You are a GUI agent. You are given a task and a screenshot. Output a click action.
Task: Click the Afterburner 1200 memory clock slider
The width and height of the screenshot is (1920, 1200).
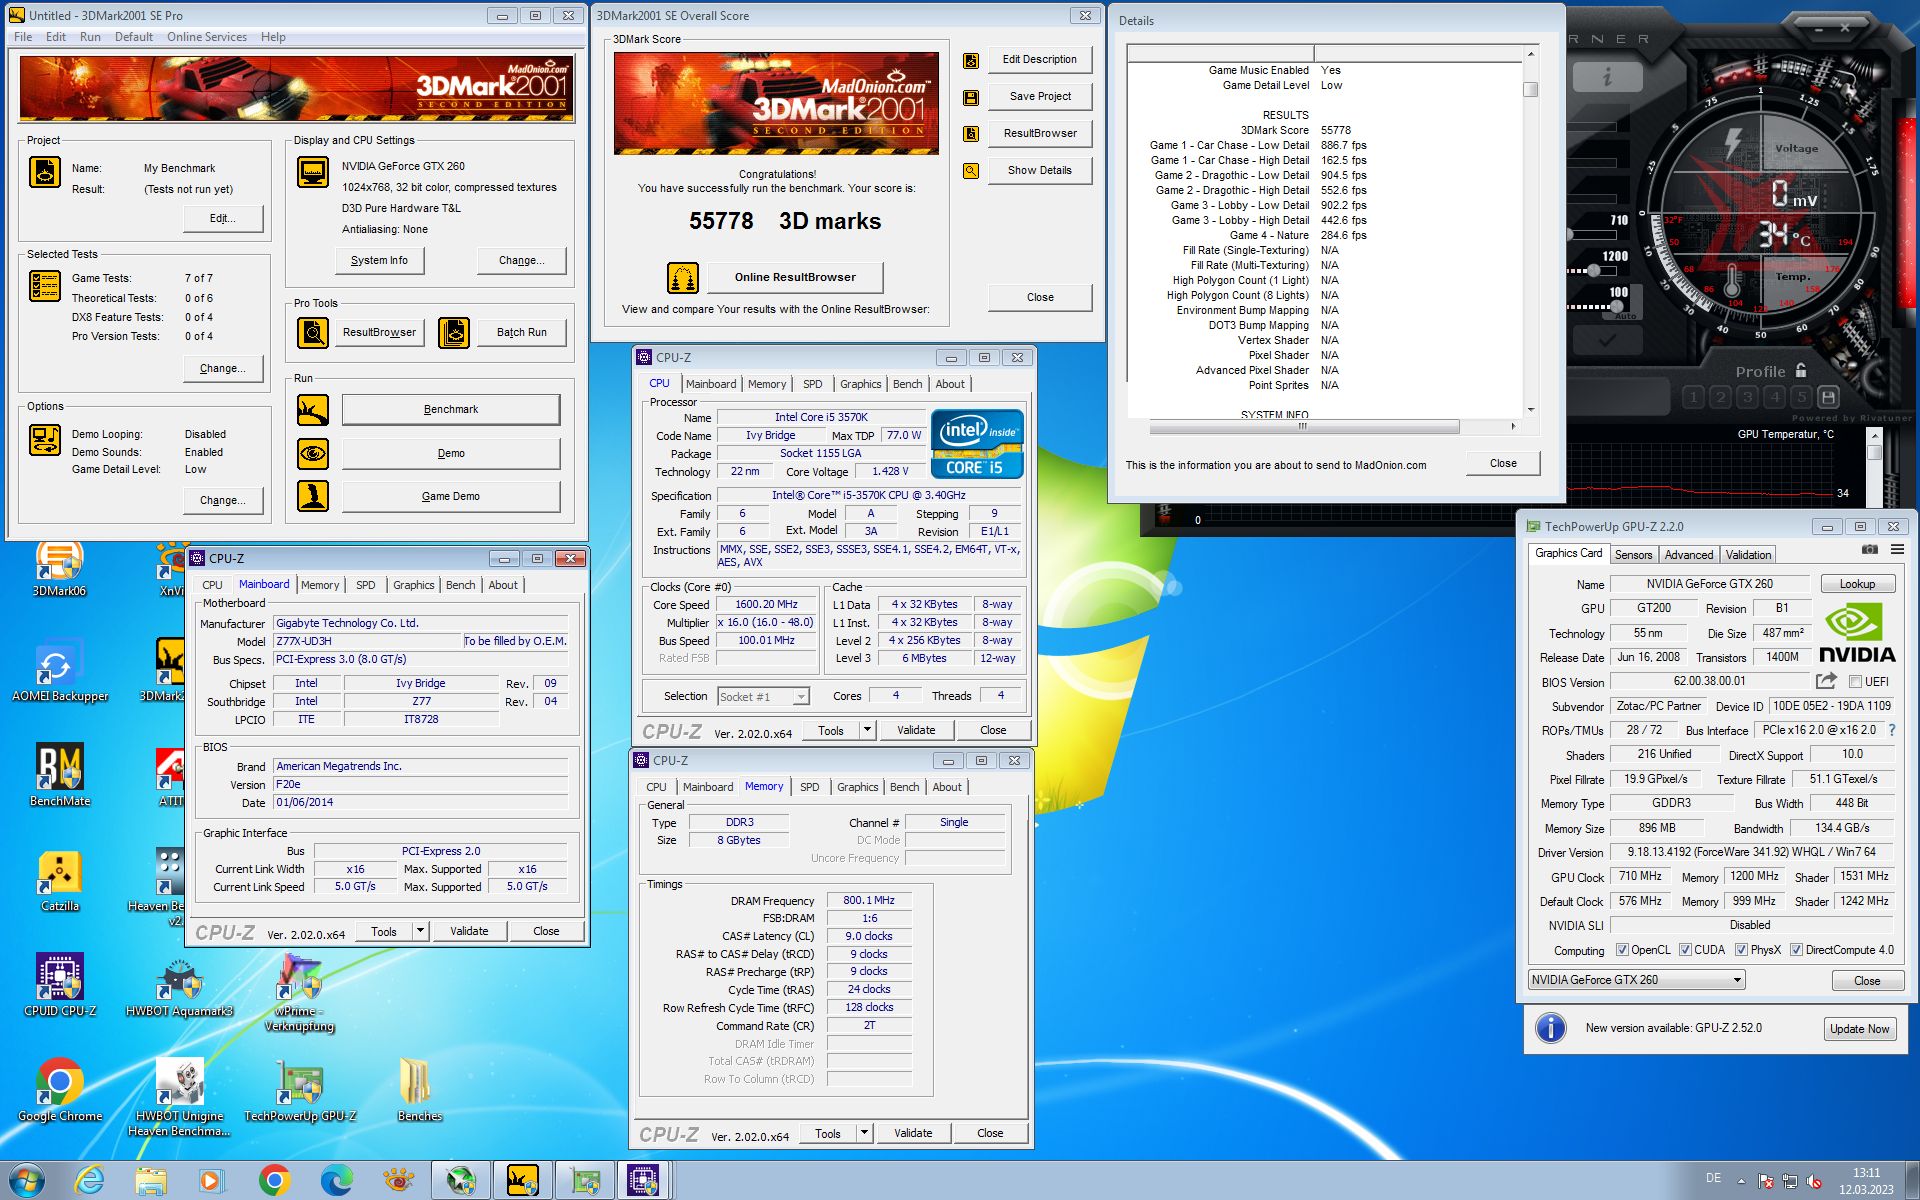click(x=1594, y=270)
